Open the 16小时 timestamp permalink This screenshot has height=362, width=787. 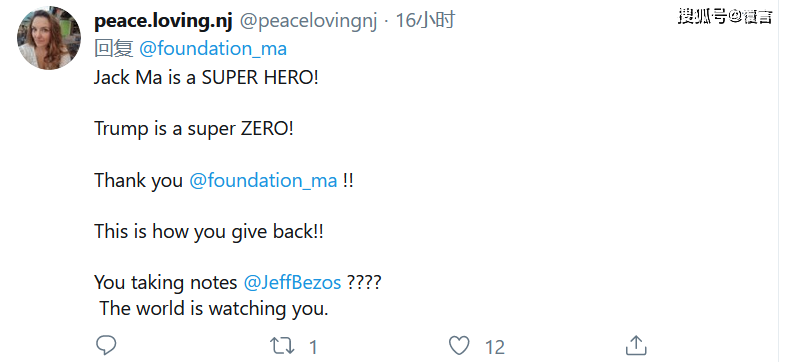[425, 21]
